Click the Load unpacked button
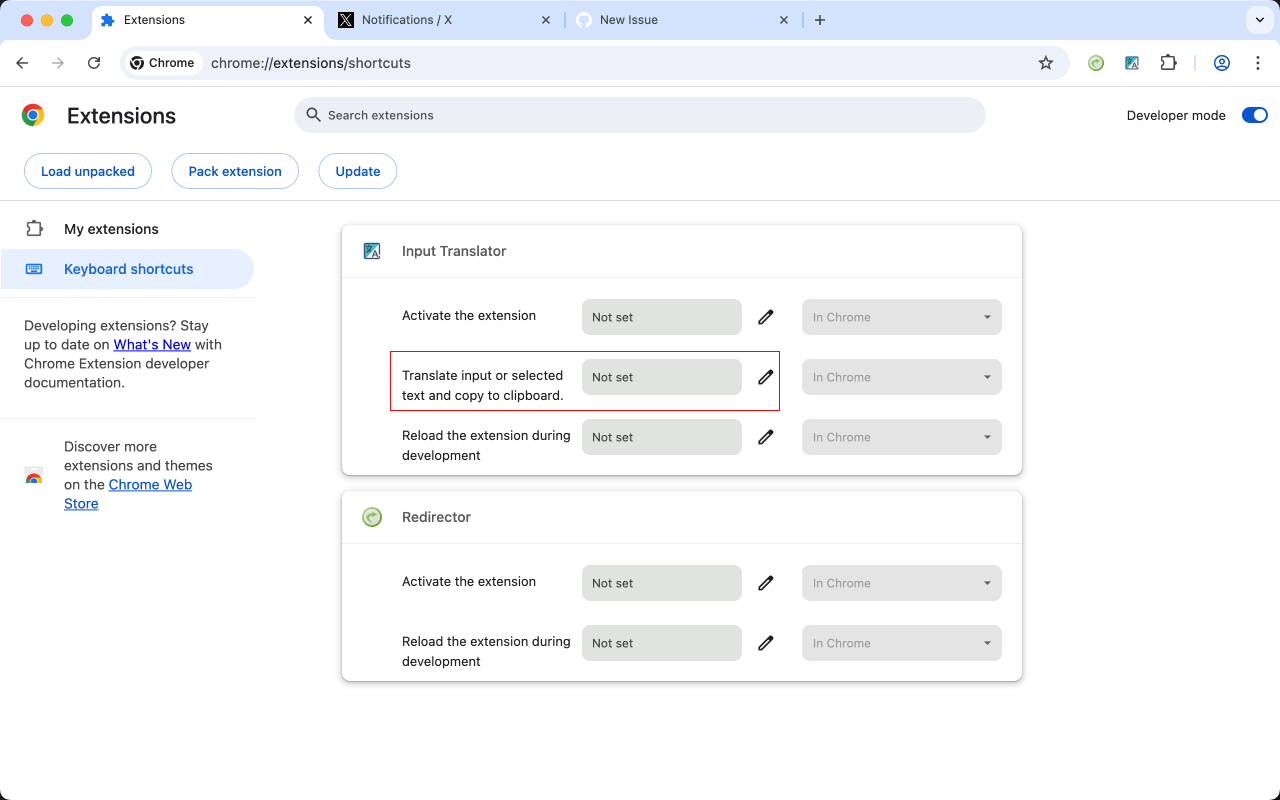 click(x=87, y=171)
